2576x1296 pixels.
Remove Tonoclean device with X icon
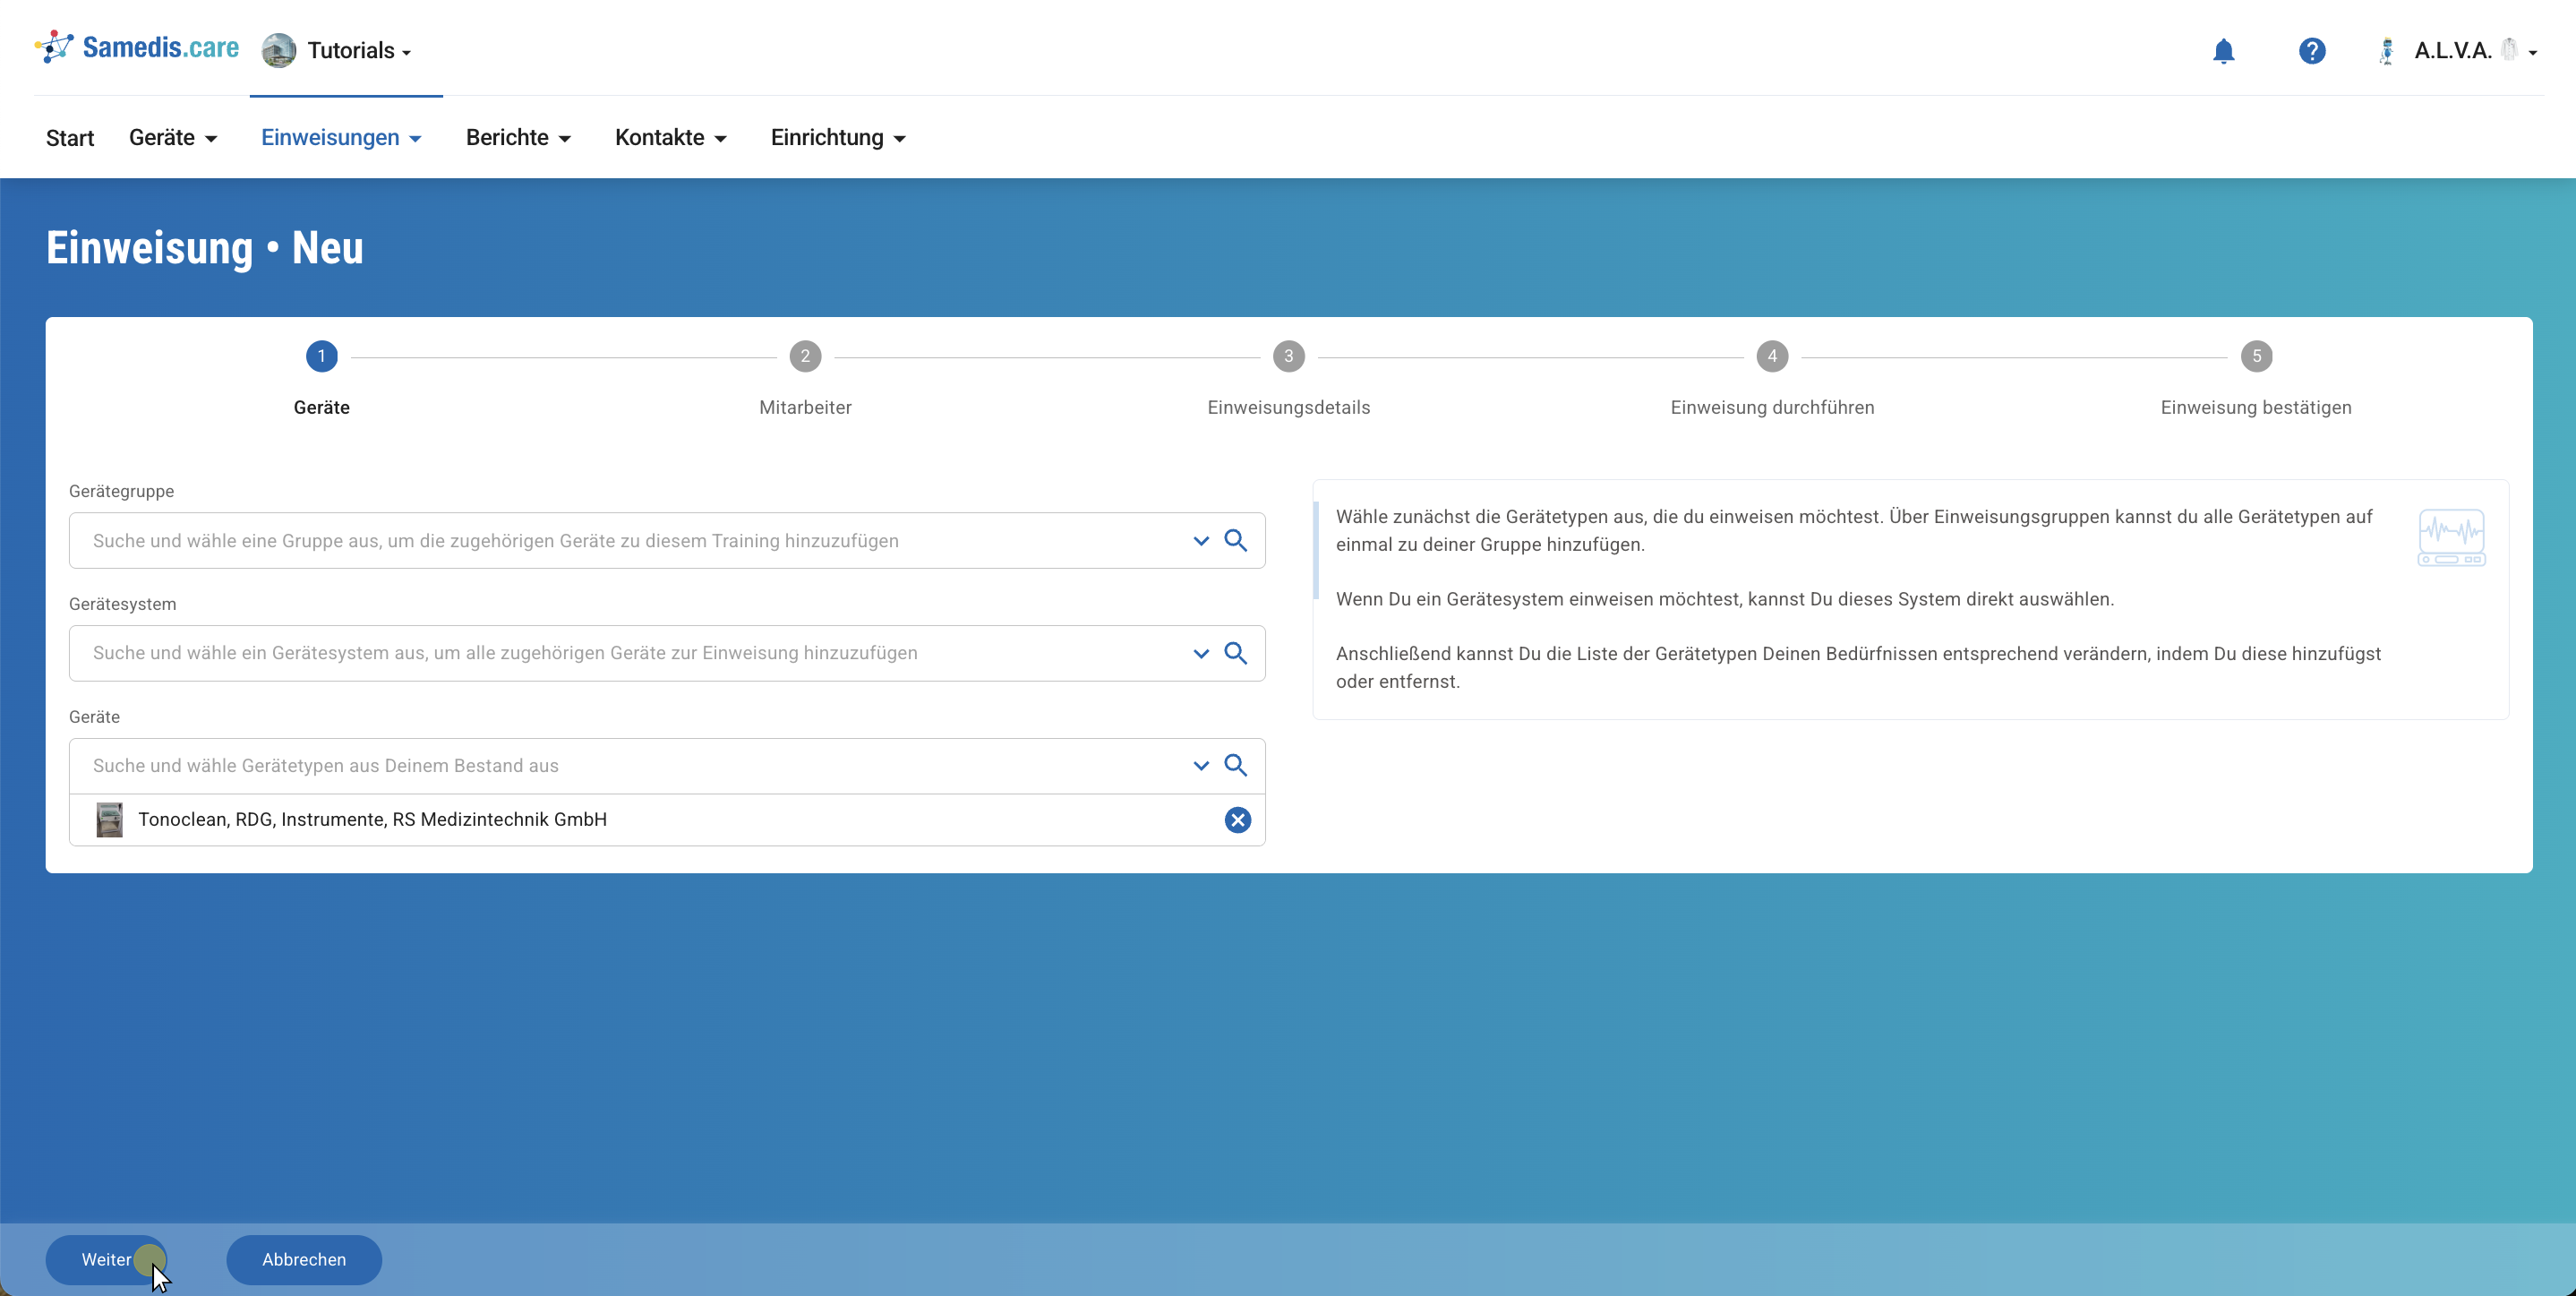point(1237,820)
